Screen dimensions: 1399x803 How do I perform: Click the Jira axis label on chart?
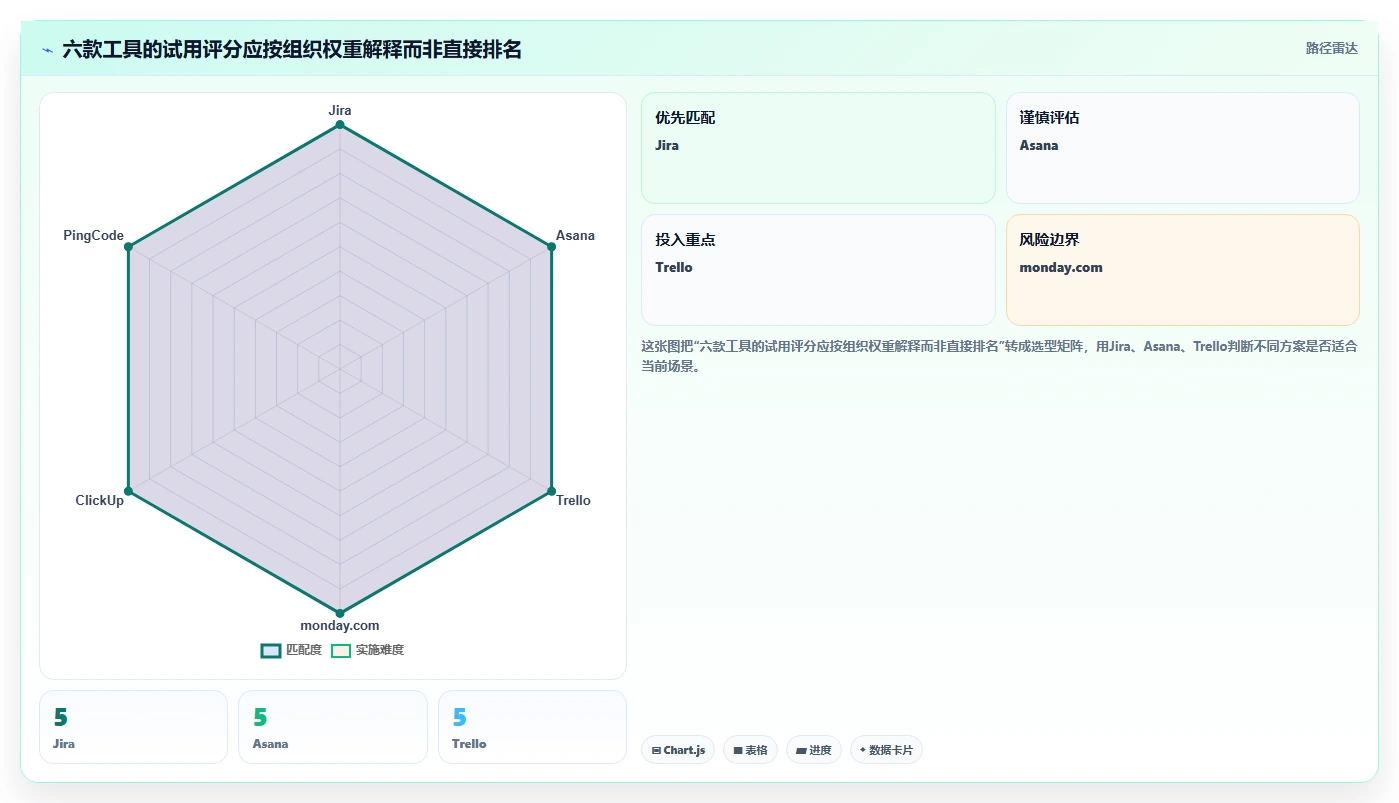pos(340,110)
